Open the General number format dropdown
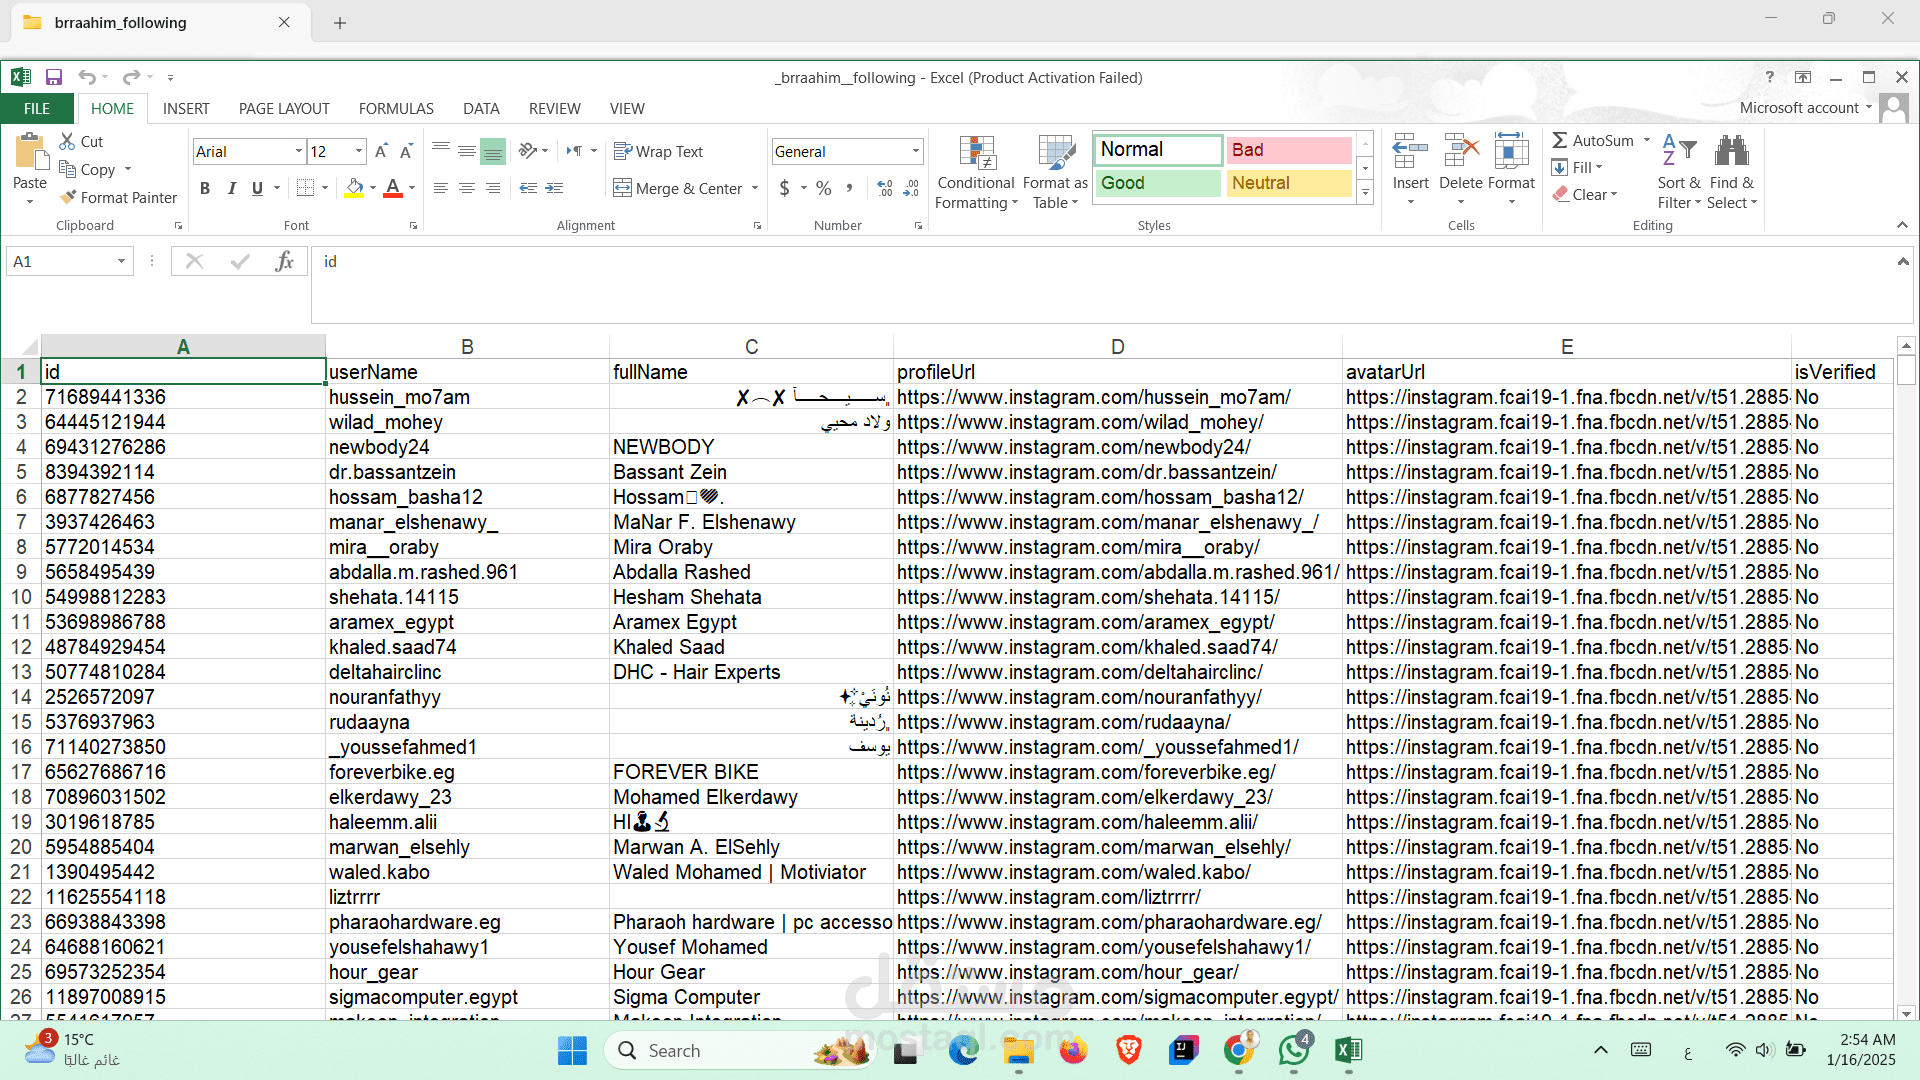Screen dimensions: 1920x1080 915,152
